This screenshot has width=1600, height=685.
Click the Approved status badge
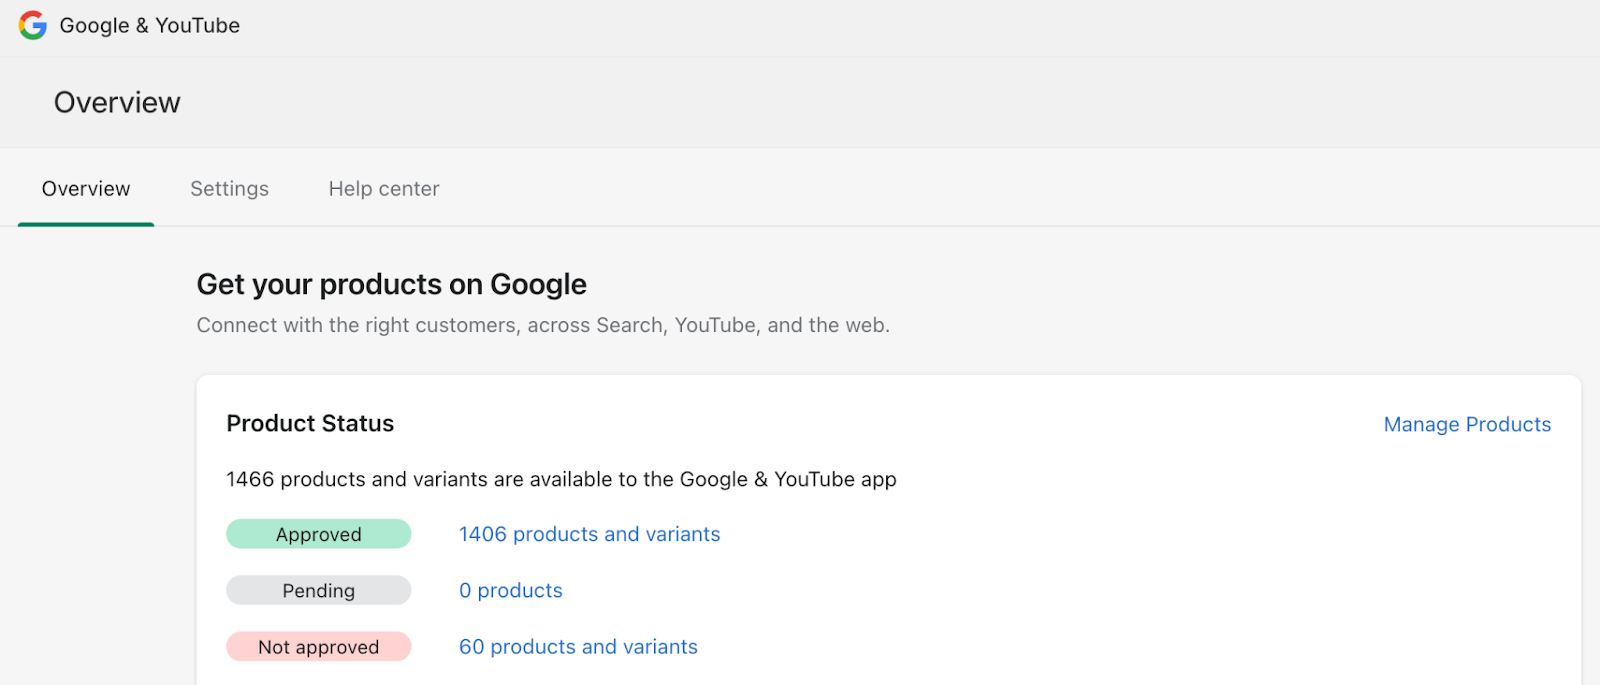pyautogui.click(x=318, y=534)
